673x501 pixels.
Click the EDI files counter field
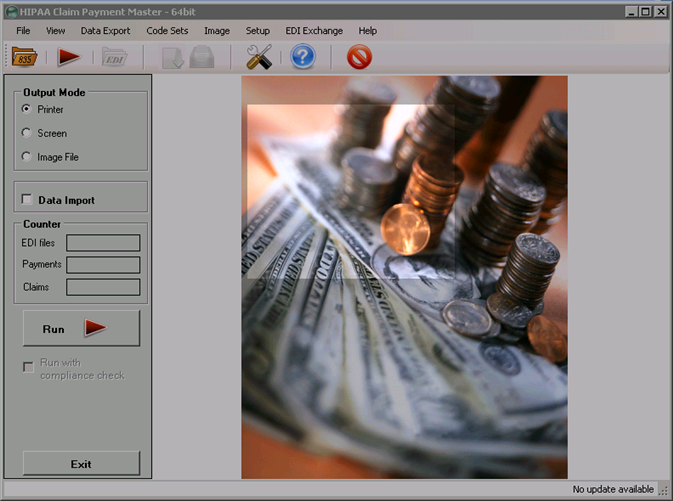click(x=103, y=242)
